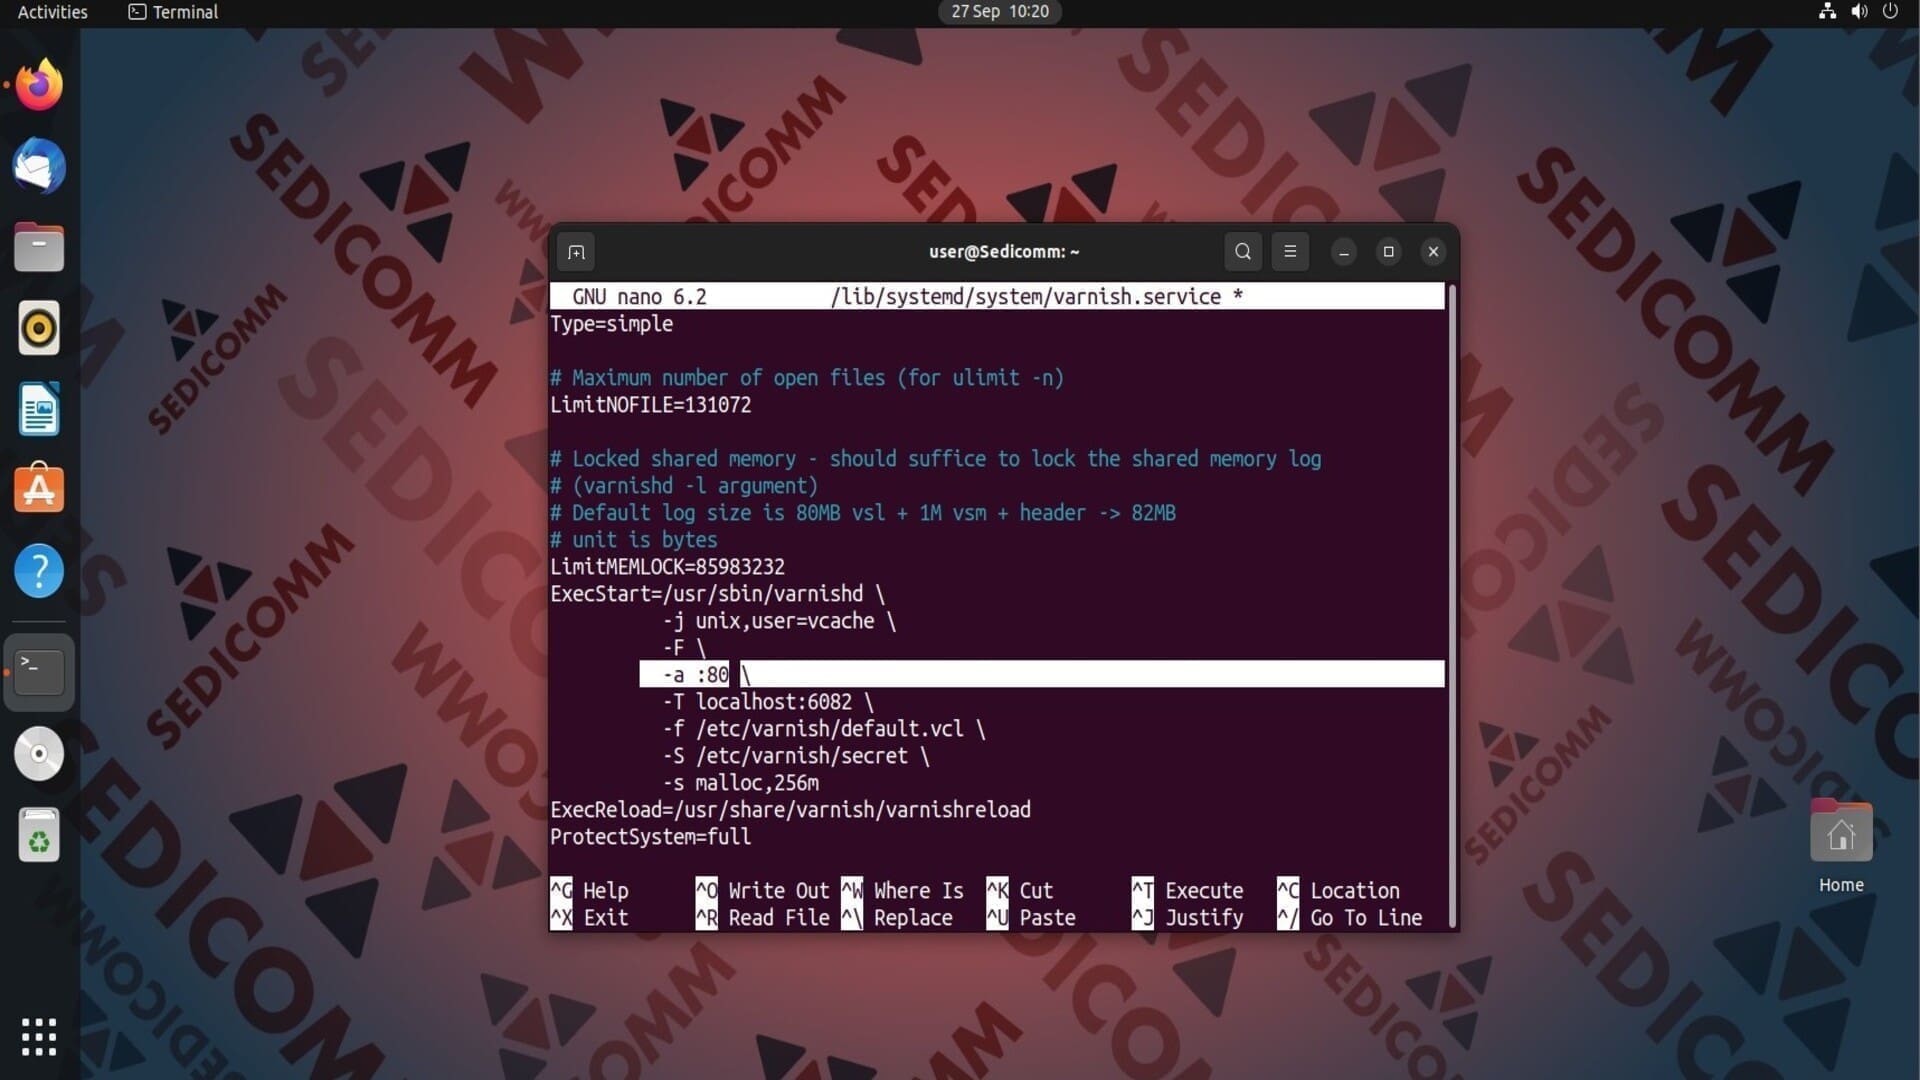Open Rhythmbox music player icon
The width and height of the screenshot is (1920, 1080).
pyautogui.click(x=39, y=328)
